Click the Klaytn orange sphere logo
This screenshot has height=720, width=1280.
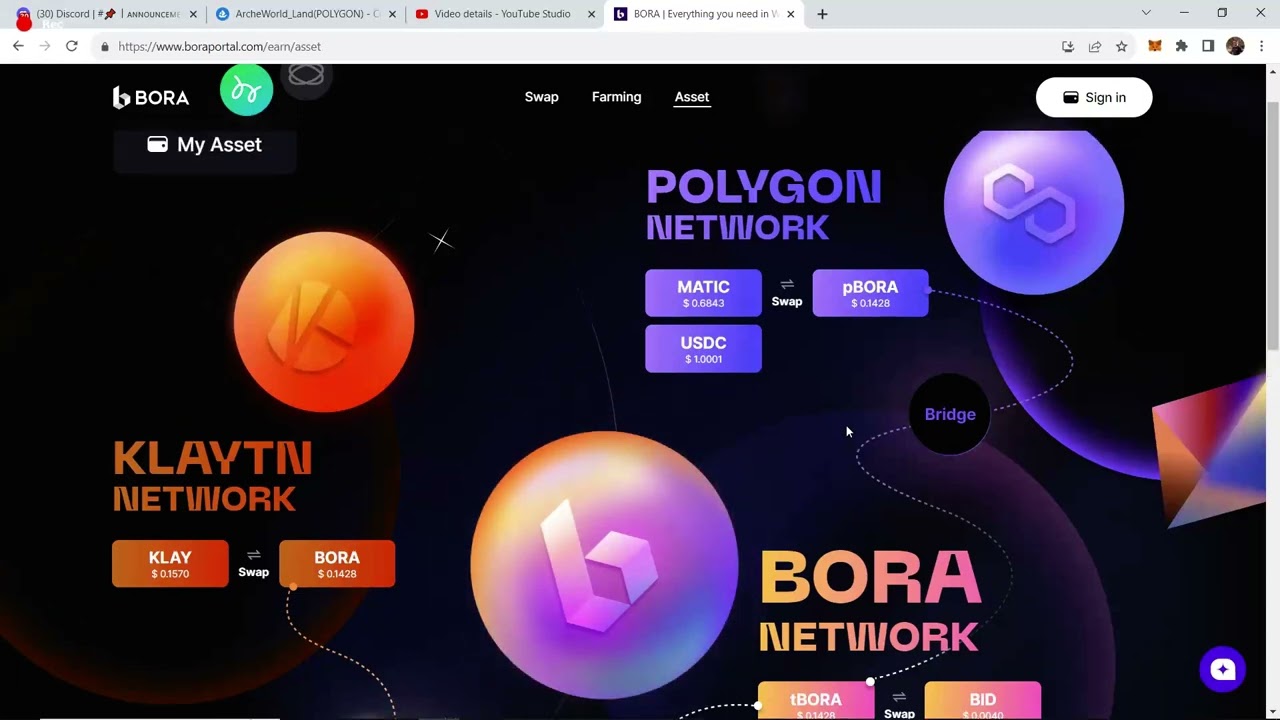click(x=324, y=322)
